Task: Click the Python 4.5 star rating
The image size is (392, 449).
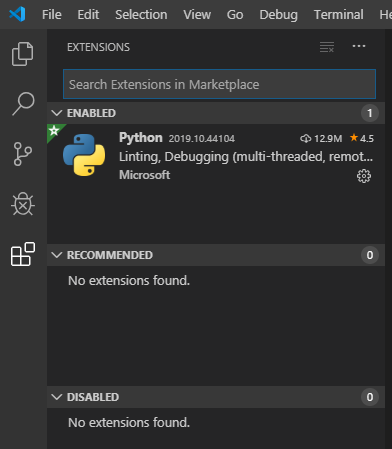Action: tap(362, 138)
